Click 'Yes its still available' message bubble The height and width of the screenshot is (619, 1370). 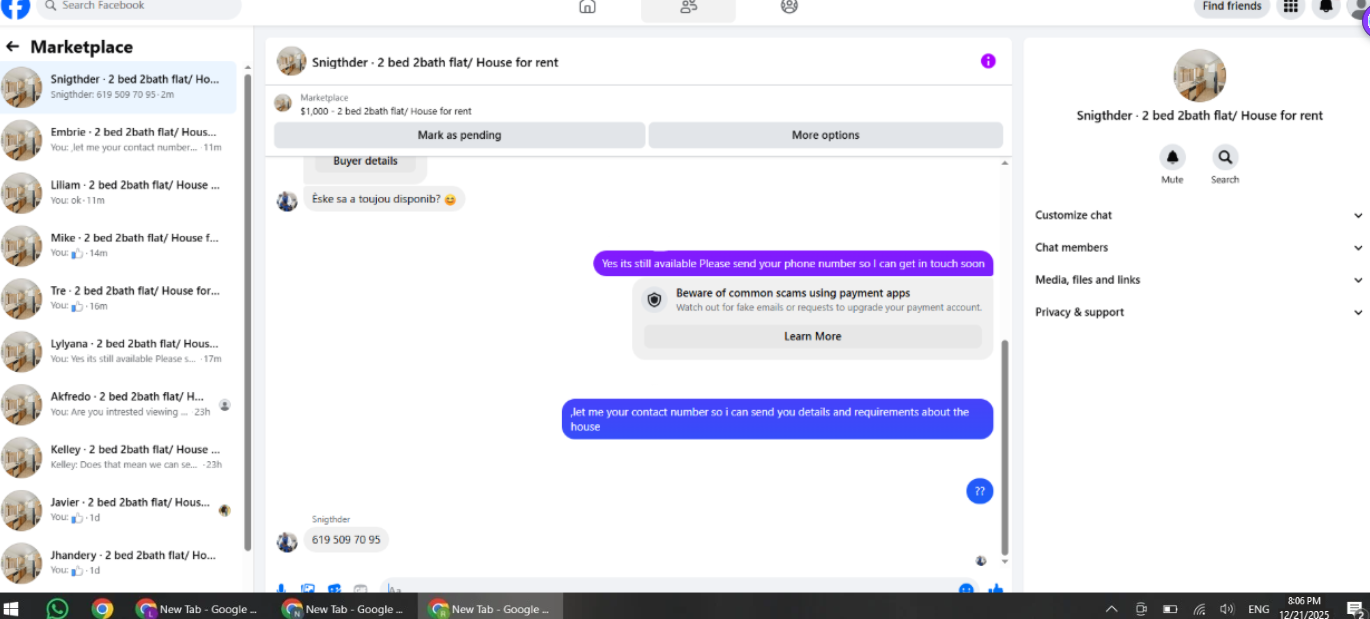click(x=793, y=264)
